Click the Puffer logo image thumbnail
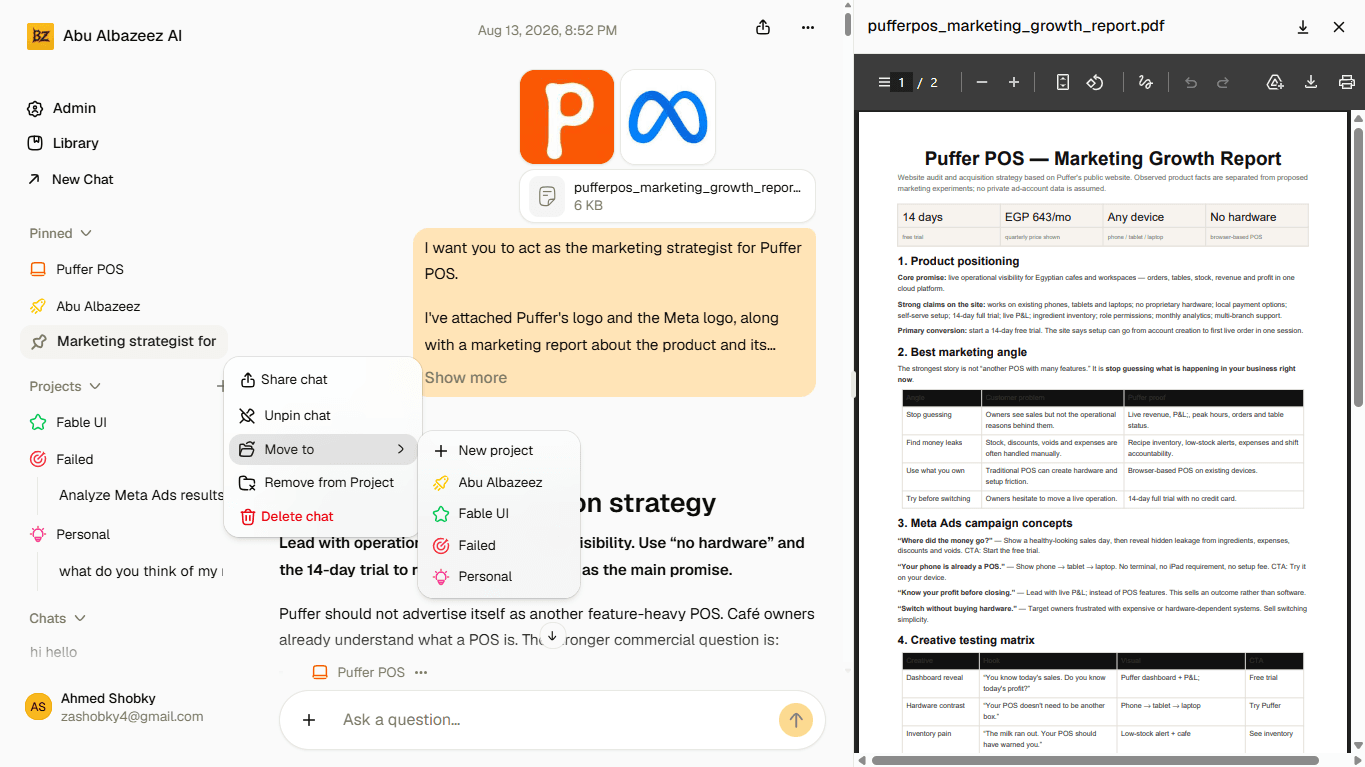This screenshot has height=767, width=1365. point(567,117)
